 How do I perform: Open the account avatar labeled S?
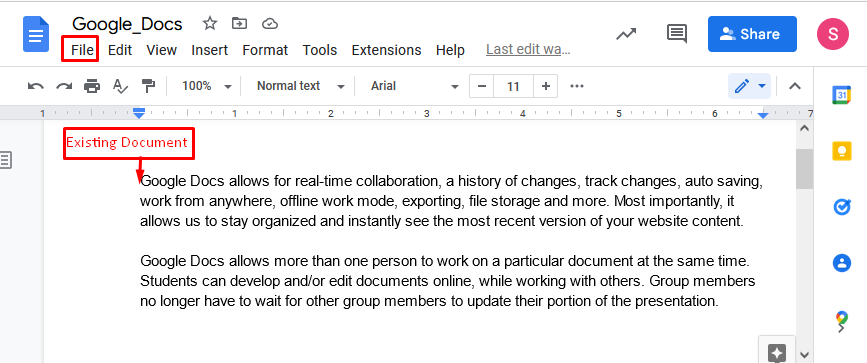(832, 34)
